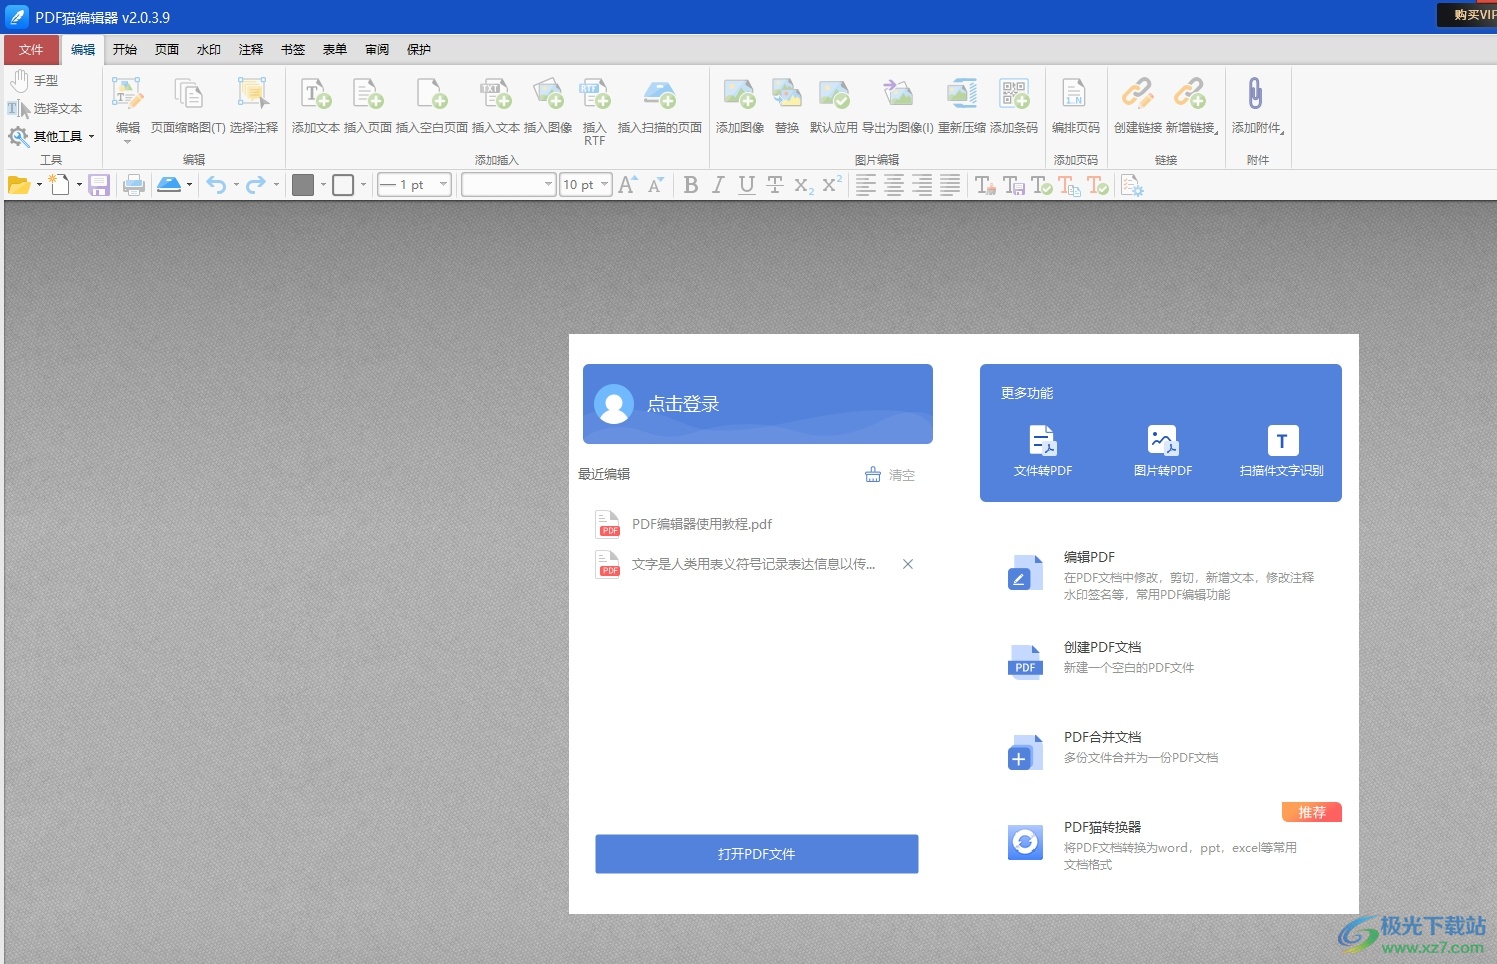Screen dimensions: 1497x964
Task: Click the new document icon
Action: [x=60, y=185]
